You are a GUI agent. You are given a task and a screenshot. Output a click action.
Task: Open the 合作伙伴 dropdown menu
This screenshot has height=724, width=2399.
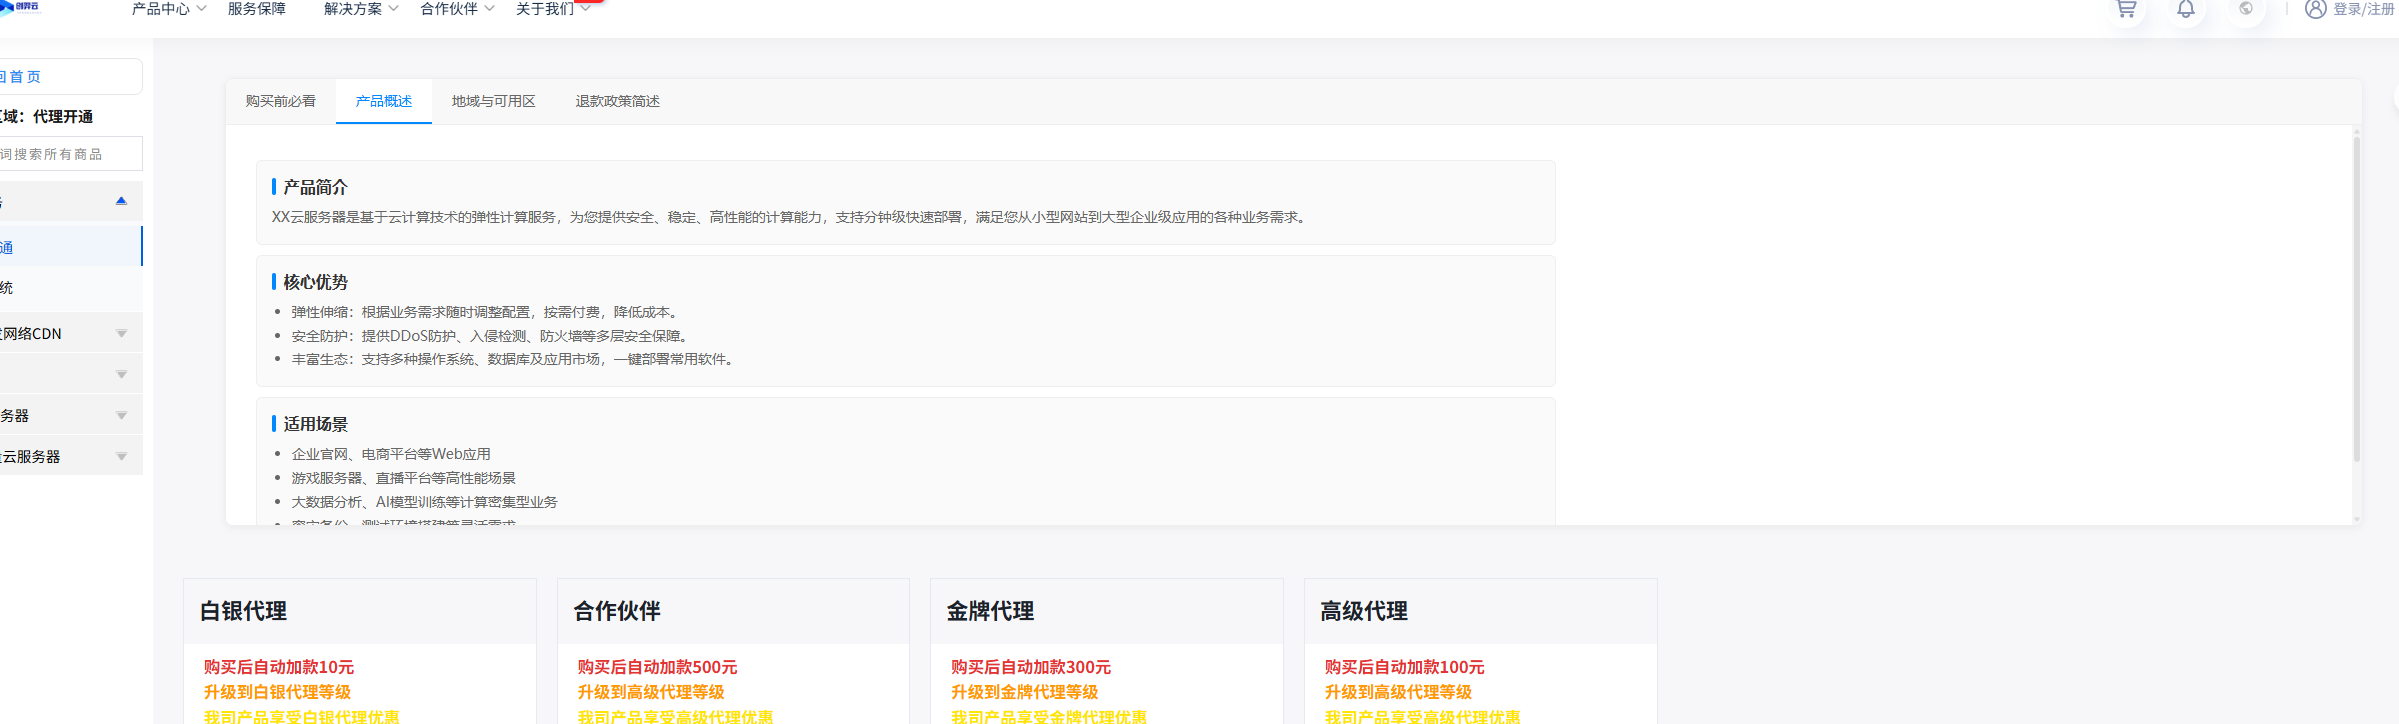pos(456,9)
